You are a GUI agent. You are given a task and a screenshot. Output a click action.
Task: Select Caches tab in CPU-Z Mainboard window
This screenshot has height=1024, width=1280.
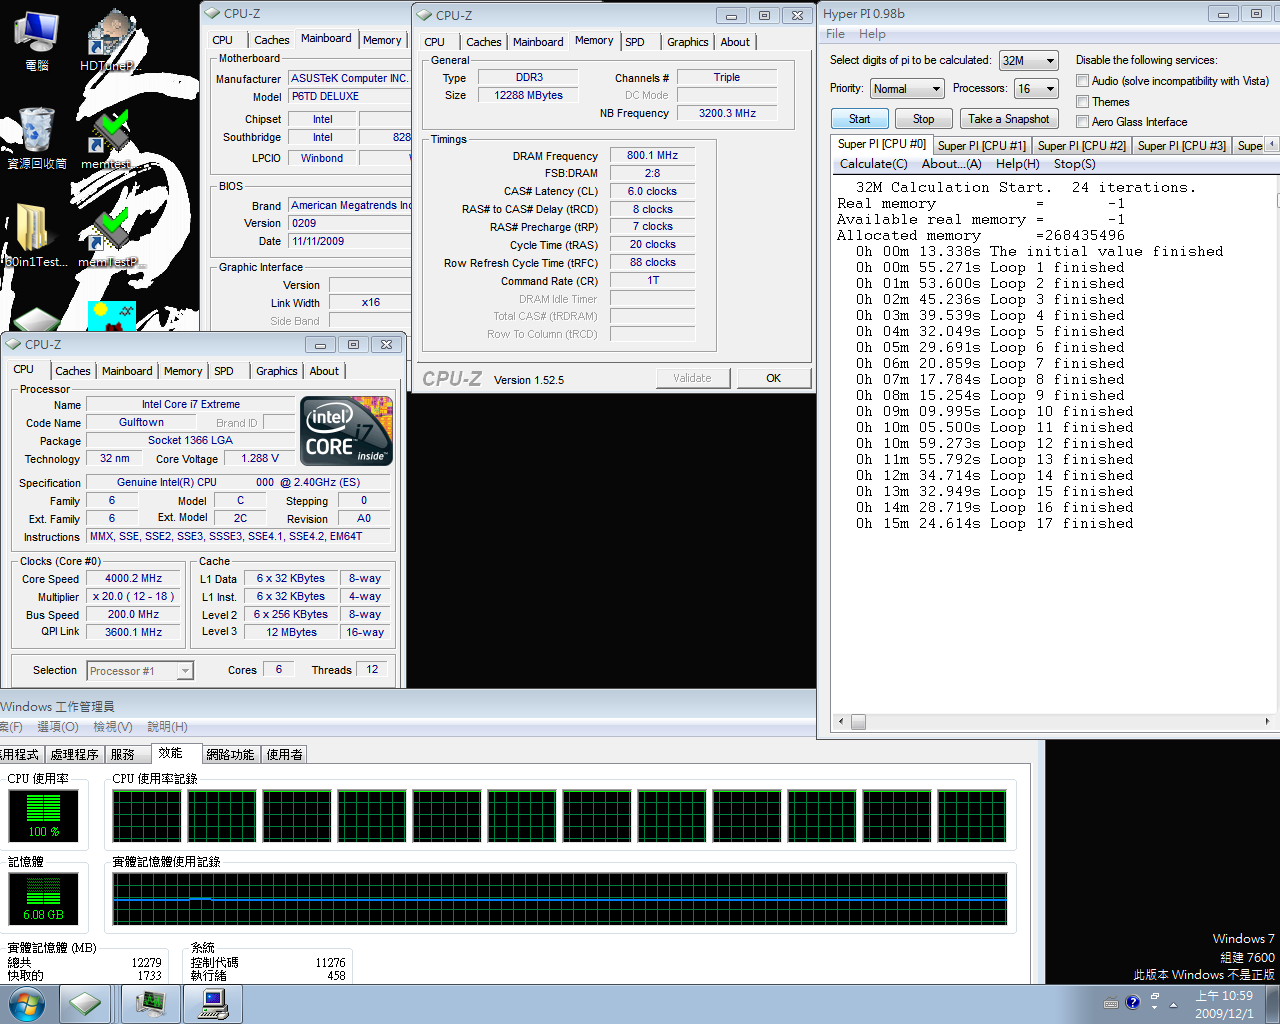point(271,40)
